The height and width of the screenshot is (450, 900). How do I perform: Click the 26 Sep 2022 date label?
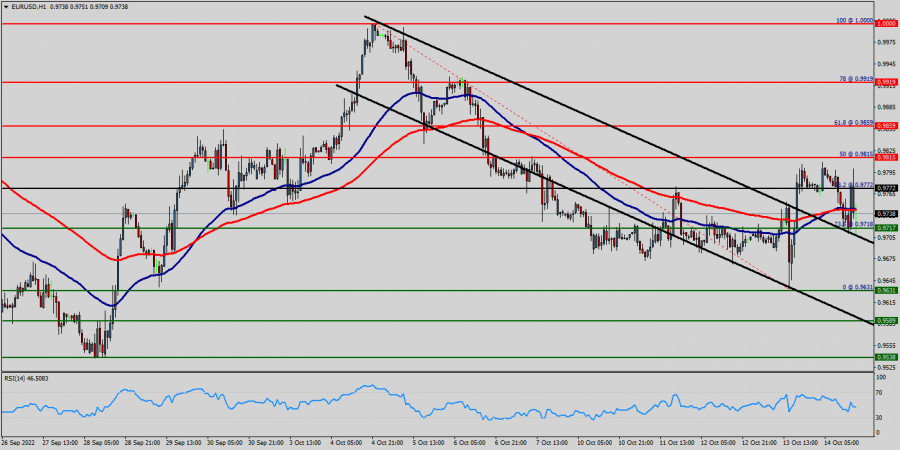pos(16,443)
